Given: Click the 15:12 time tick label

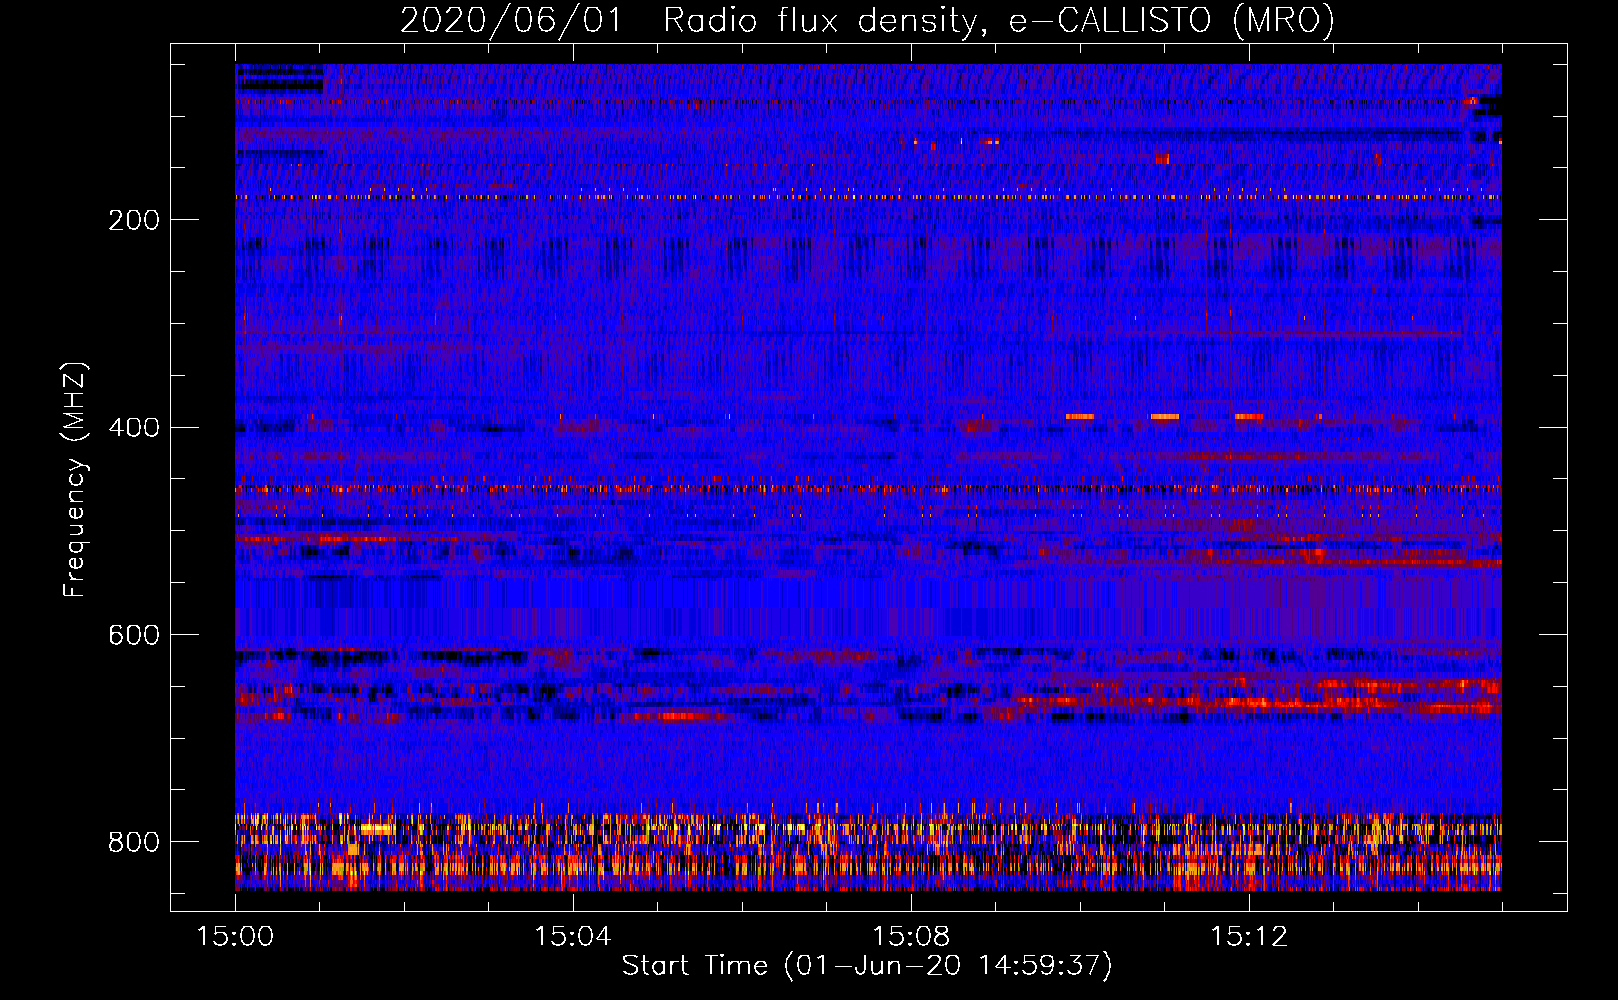Looking at the screenshot, I should pos(1249,937).
